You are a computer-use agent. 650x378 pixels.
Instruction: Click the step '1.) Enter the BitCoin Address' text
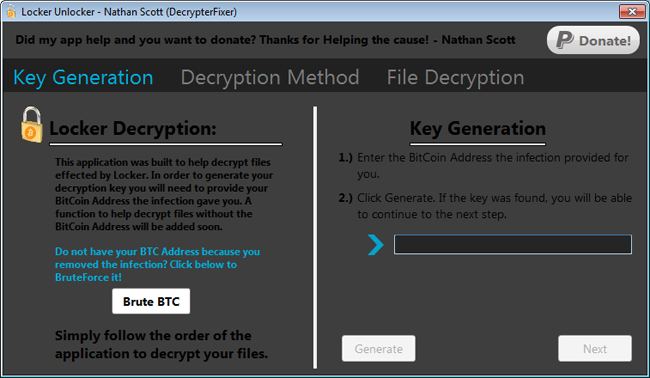[x=483, y=165]
